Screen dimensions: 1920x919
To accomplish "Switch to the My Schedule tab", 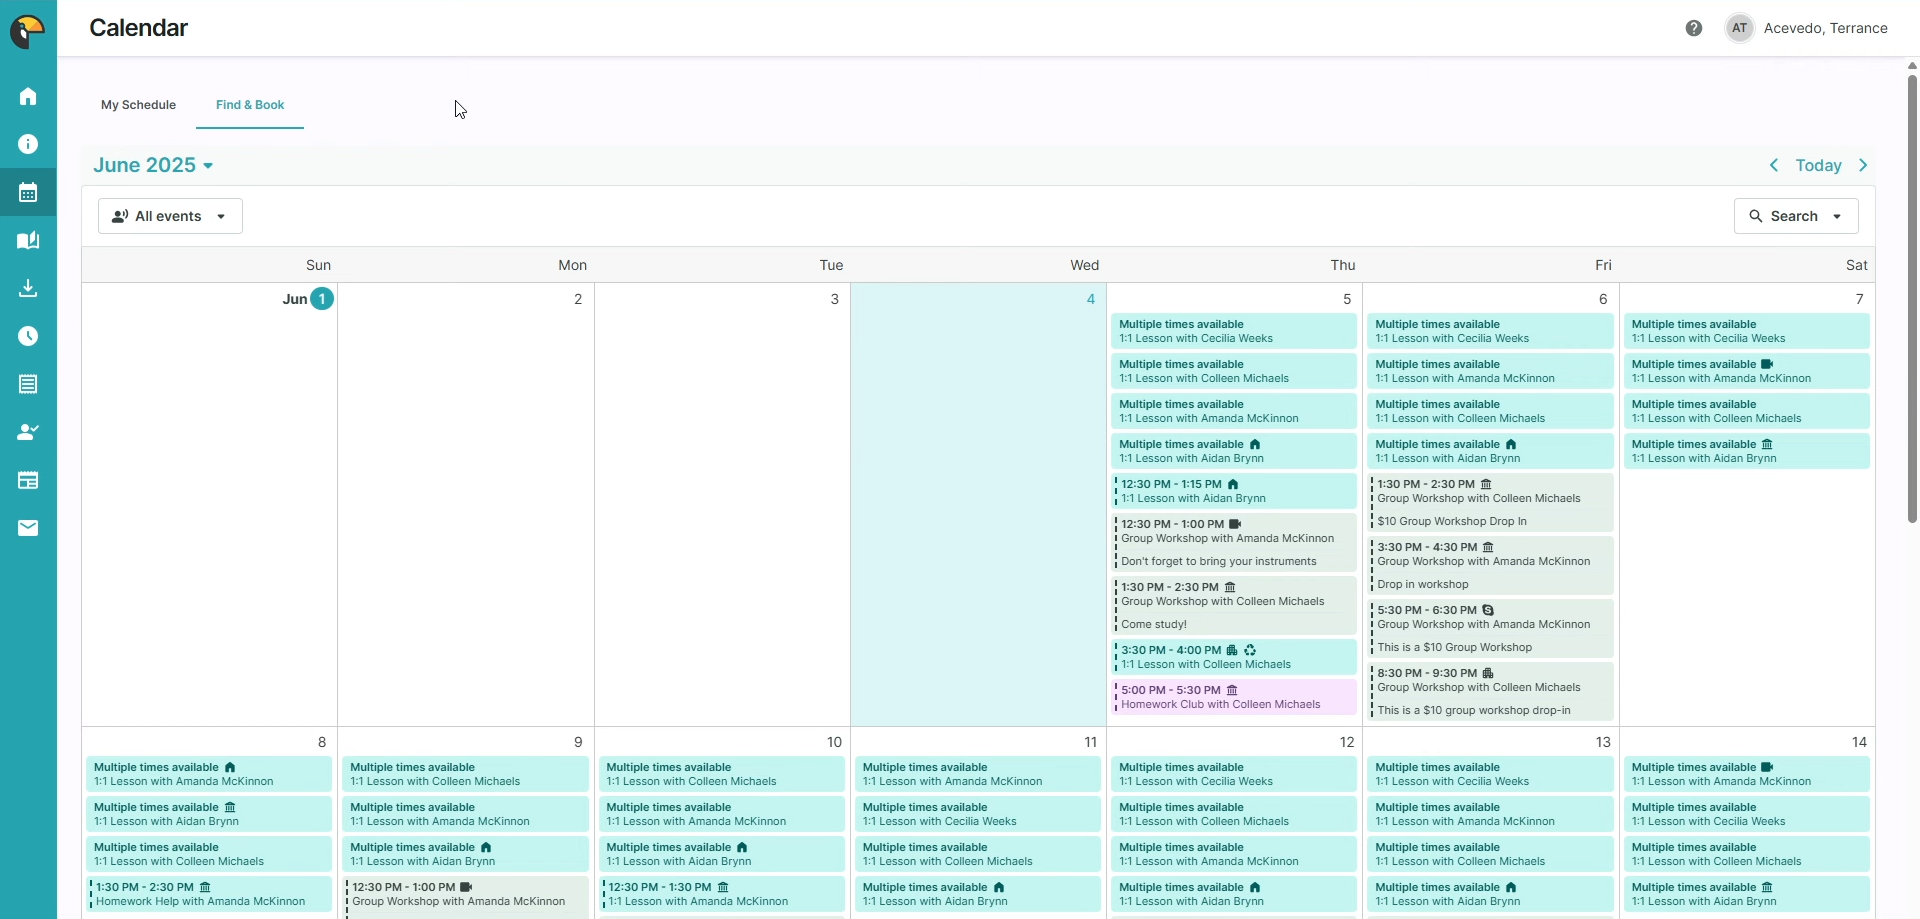I will coord(138,105).
